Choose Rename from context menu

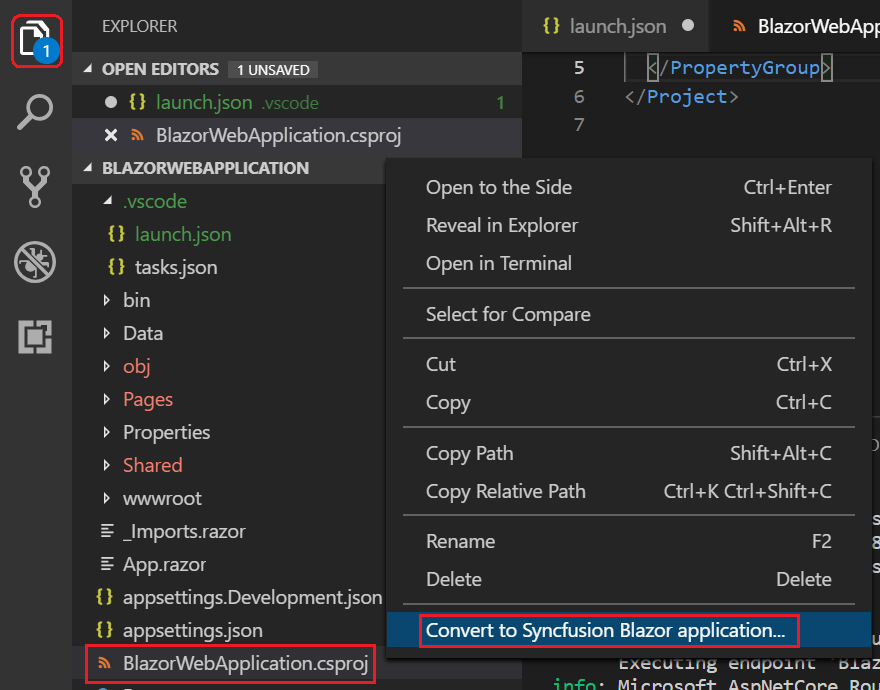(460, 541)
